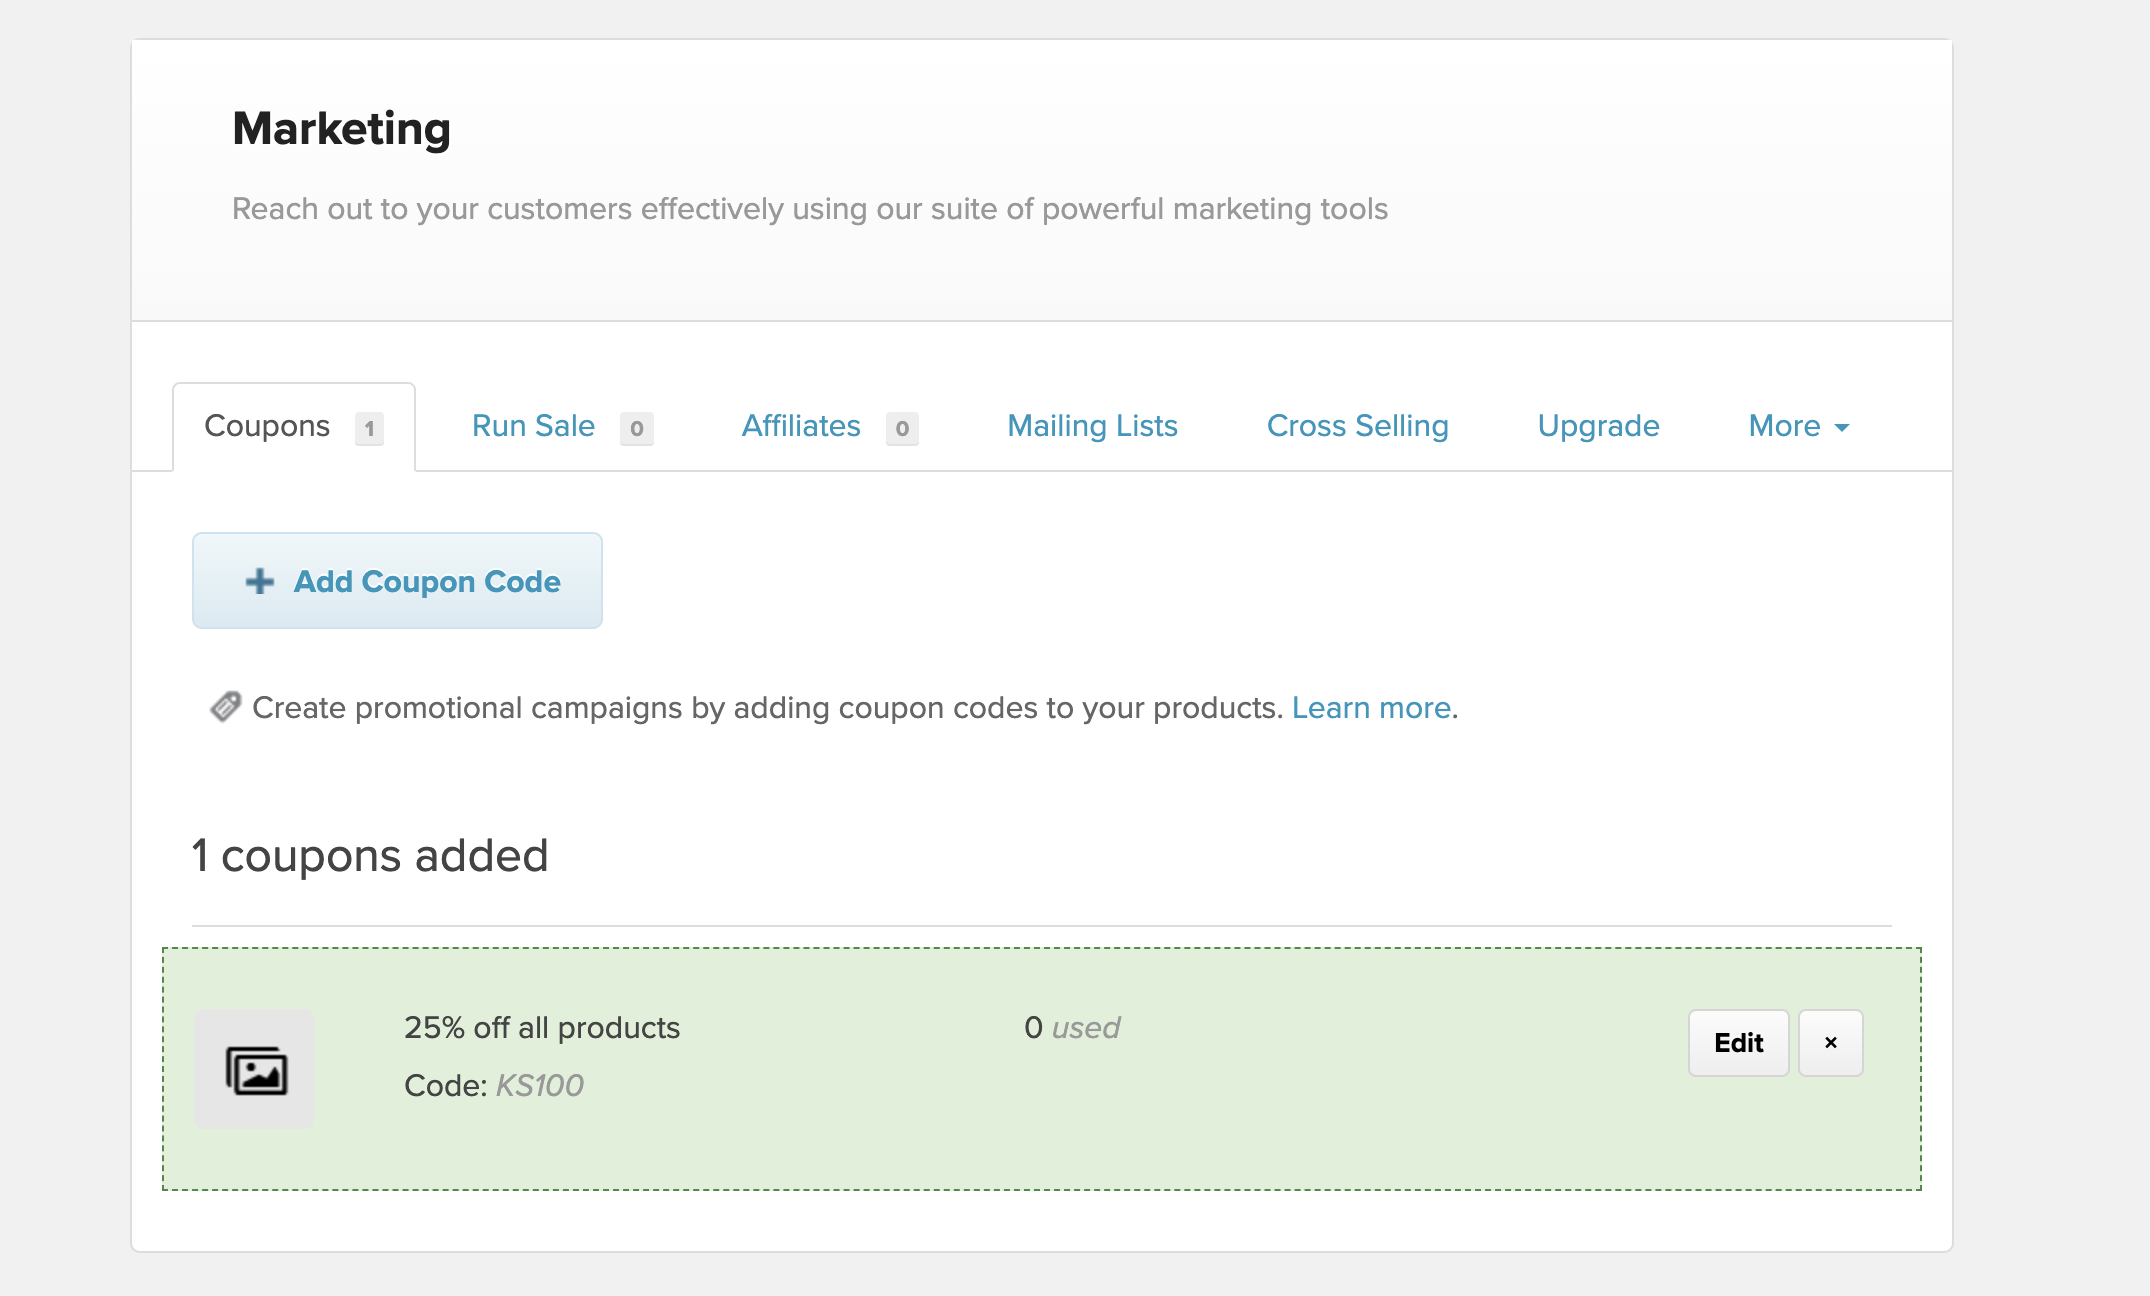Click the 25% off all products title

(x=541, y=1028)
